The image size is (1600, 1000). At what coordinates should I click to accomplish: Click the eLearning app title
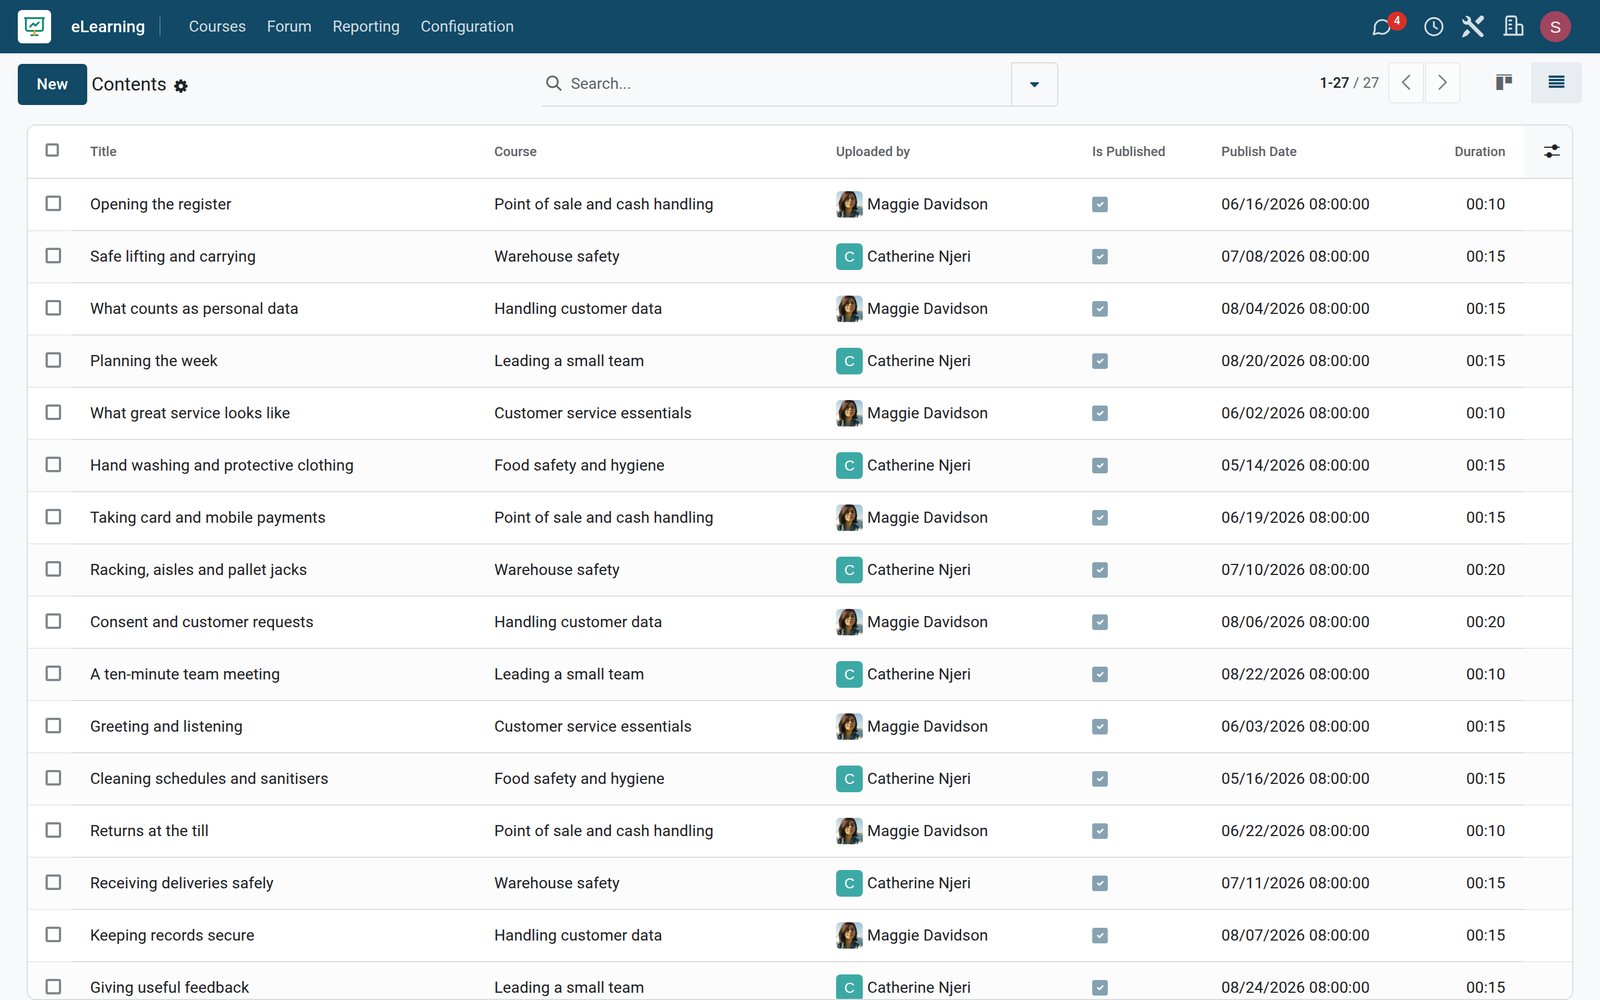pos(108,27)
